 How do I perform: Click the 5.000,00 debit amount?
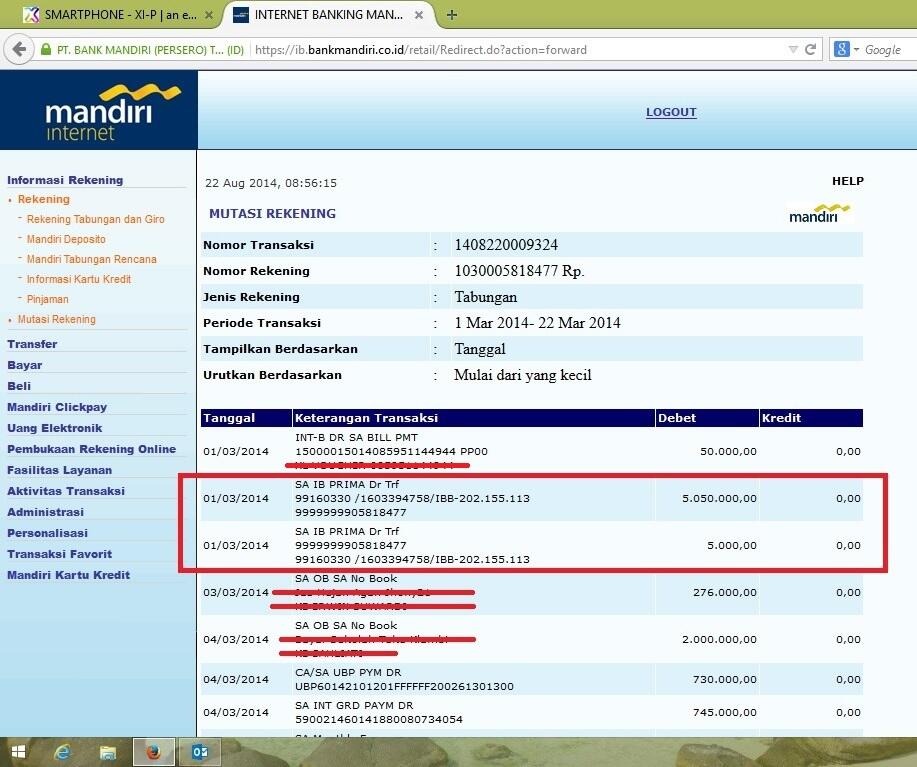(732, 545)
